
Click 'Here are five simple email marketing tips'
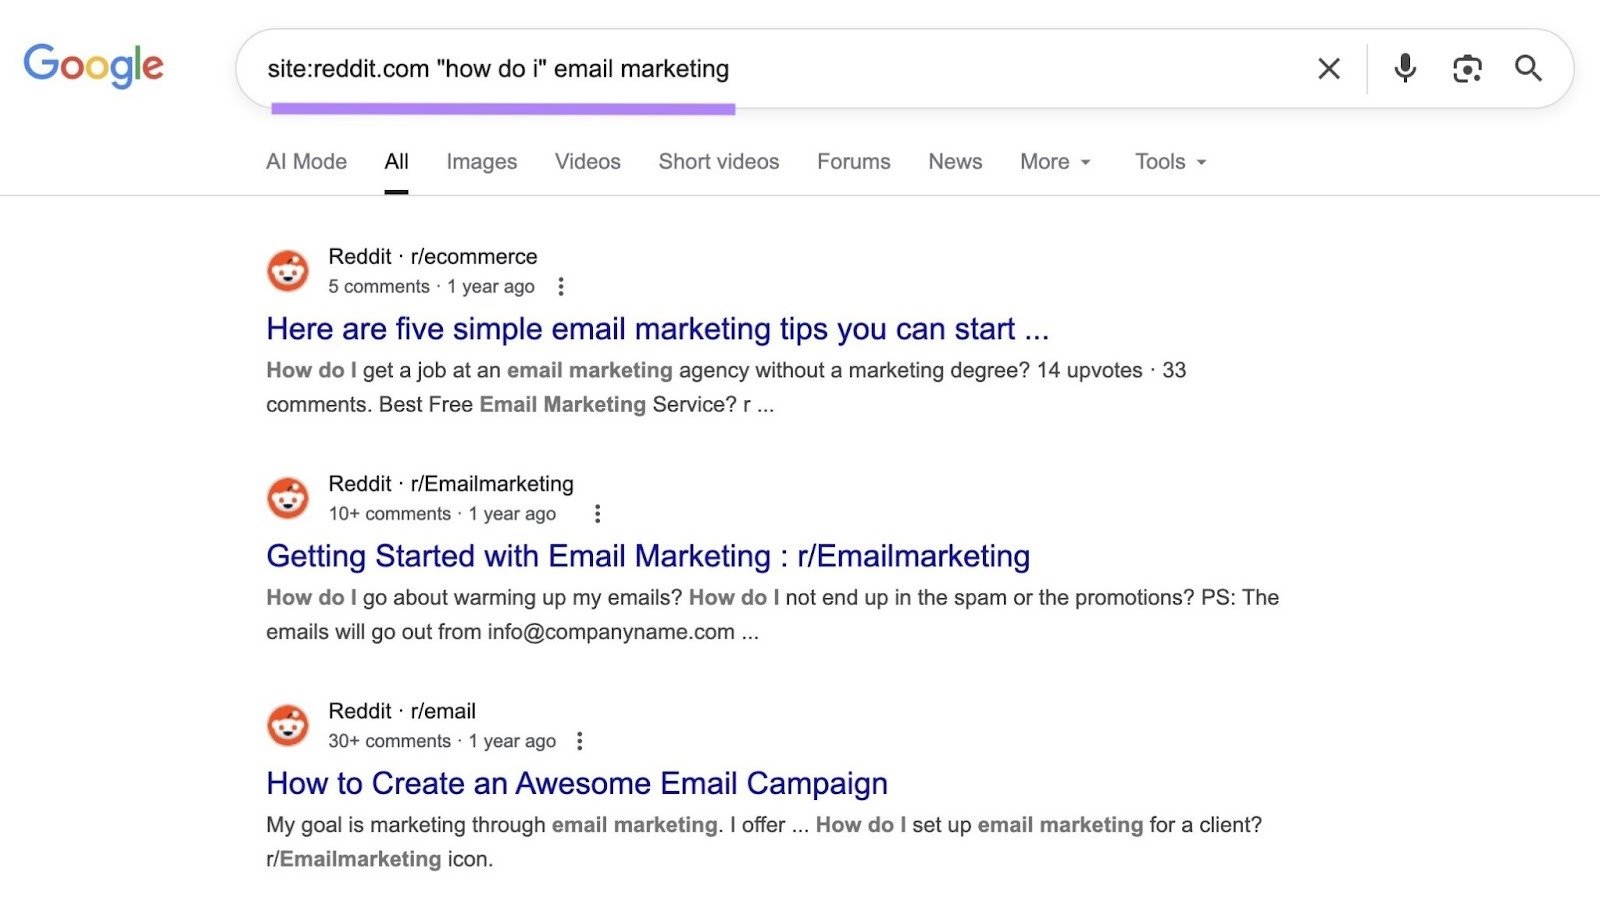(657, 329)
